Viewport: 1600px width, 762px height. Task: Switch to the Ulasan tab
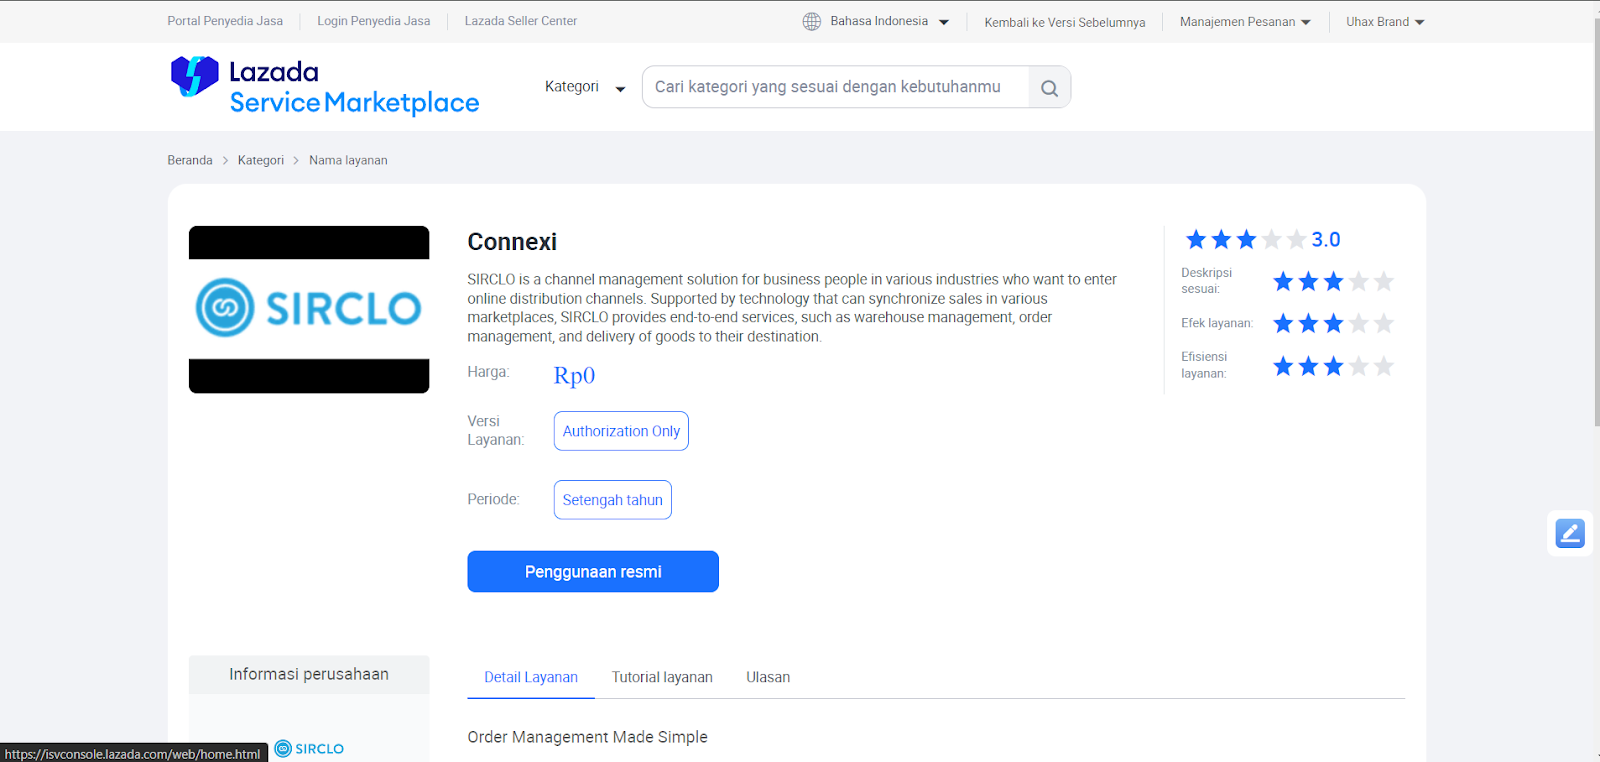coord(768,677)
